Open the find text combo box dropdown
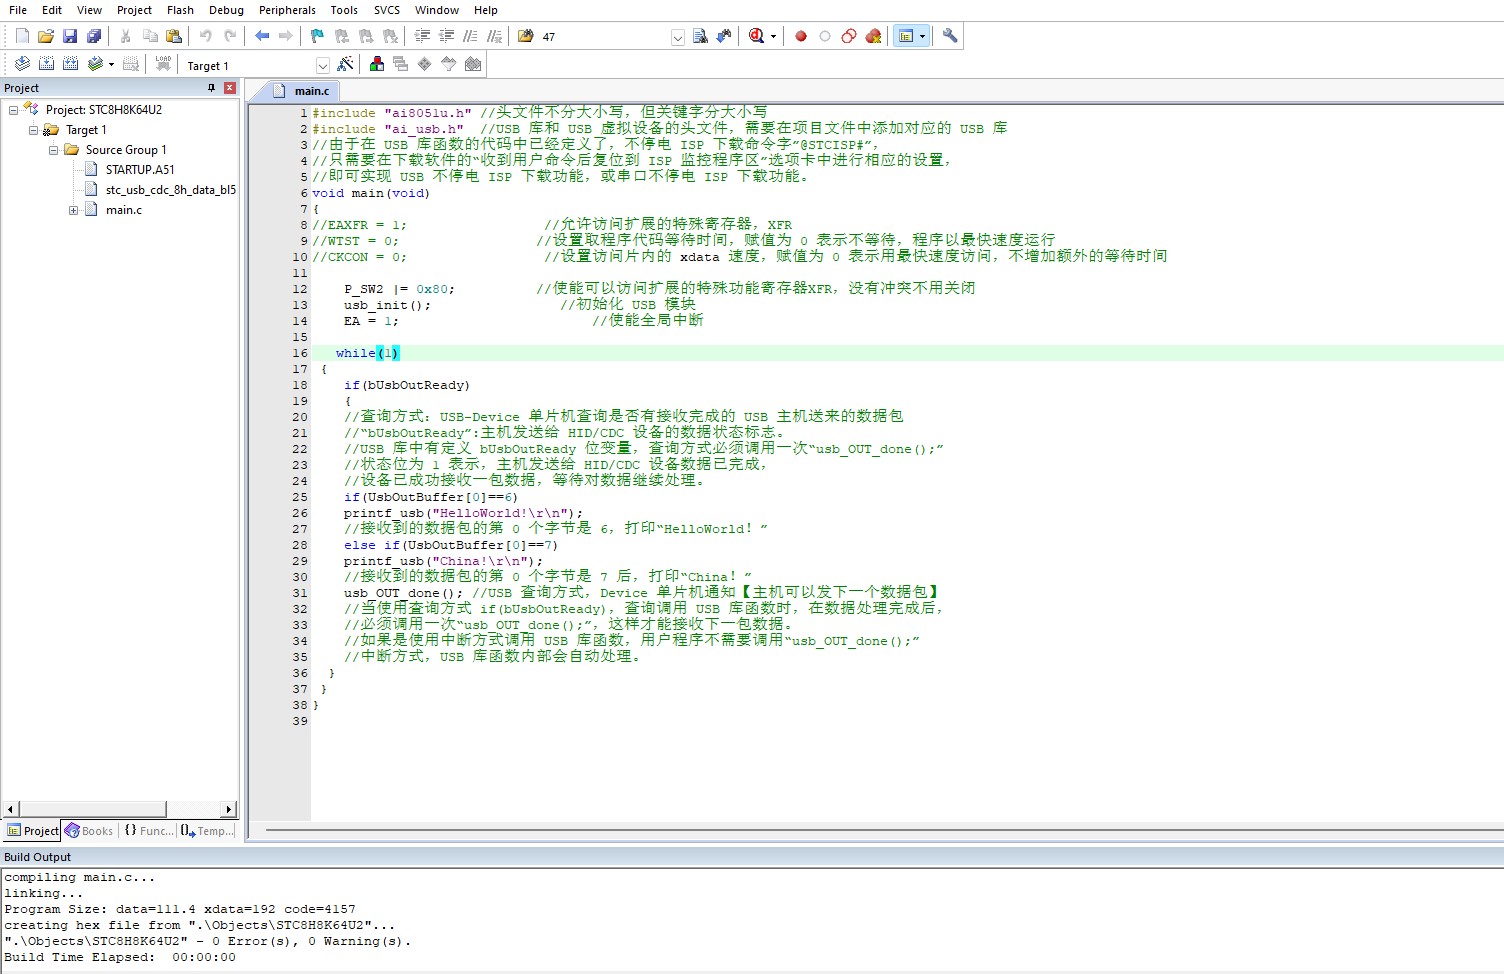The width and height of the screenshot is (1504, 974). 678,37
